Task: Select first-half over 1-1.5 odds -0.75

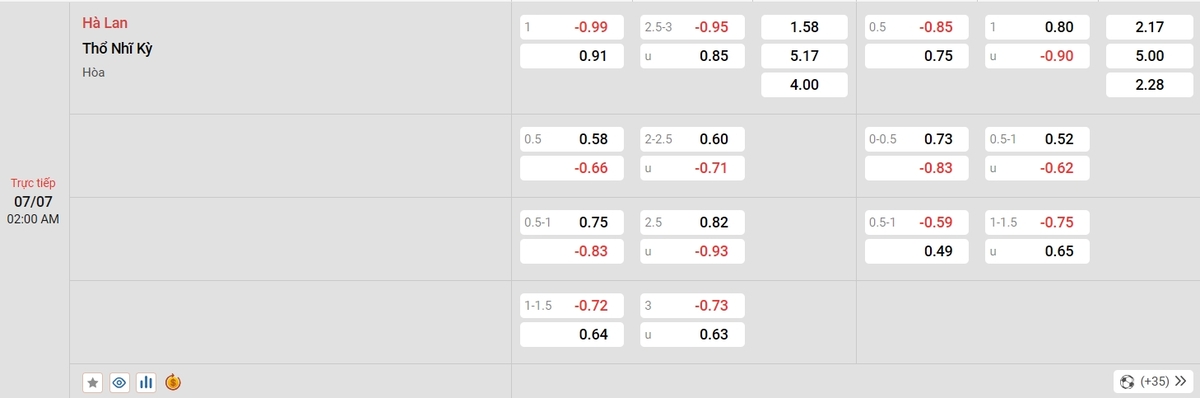Action: (1037, 222)
